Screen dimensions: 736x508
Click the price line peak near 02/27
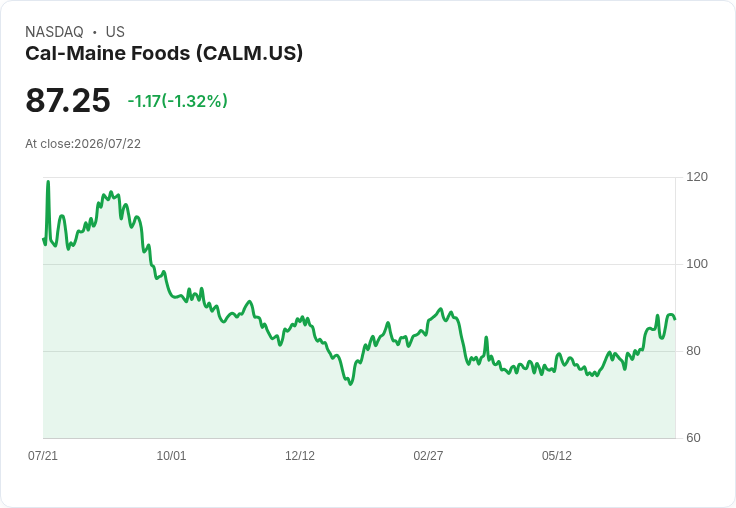440,309
